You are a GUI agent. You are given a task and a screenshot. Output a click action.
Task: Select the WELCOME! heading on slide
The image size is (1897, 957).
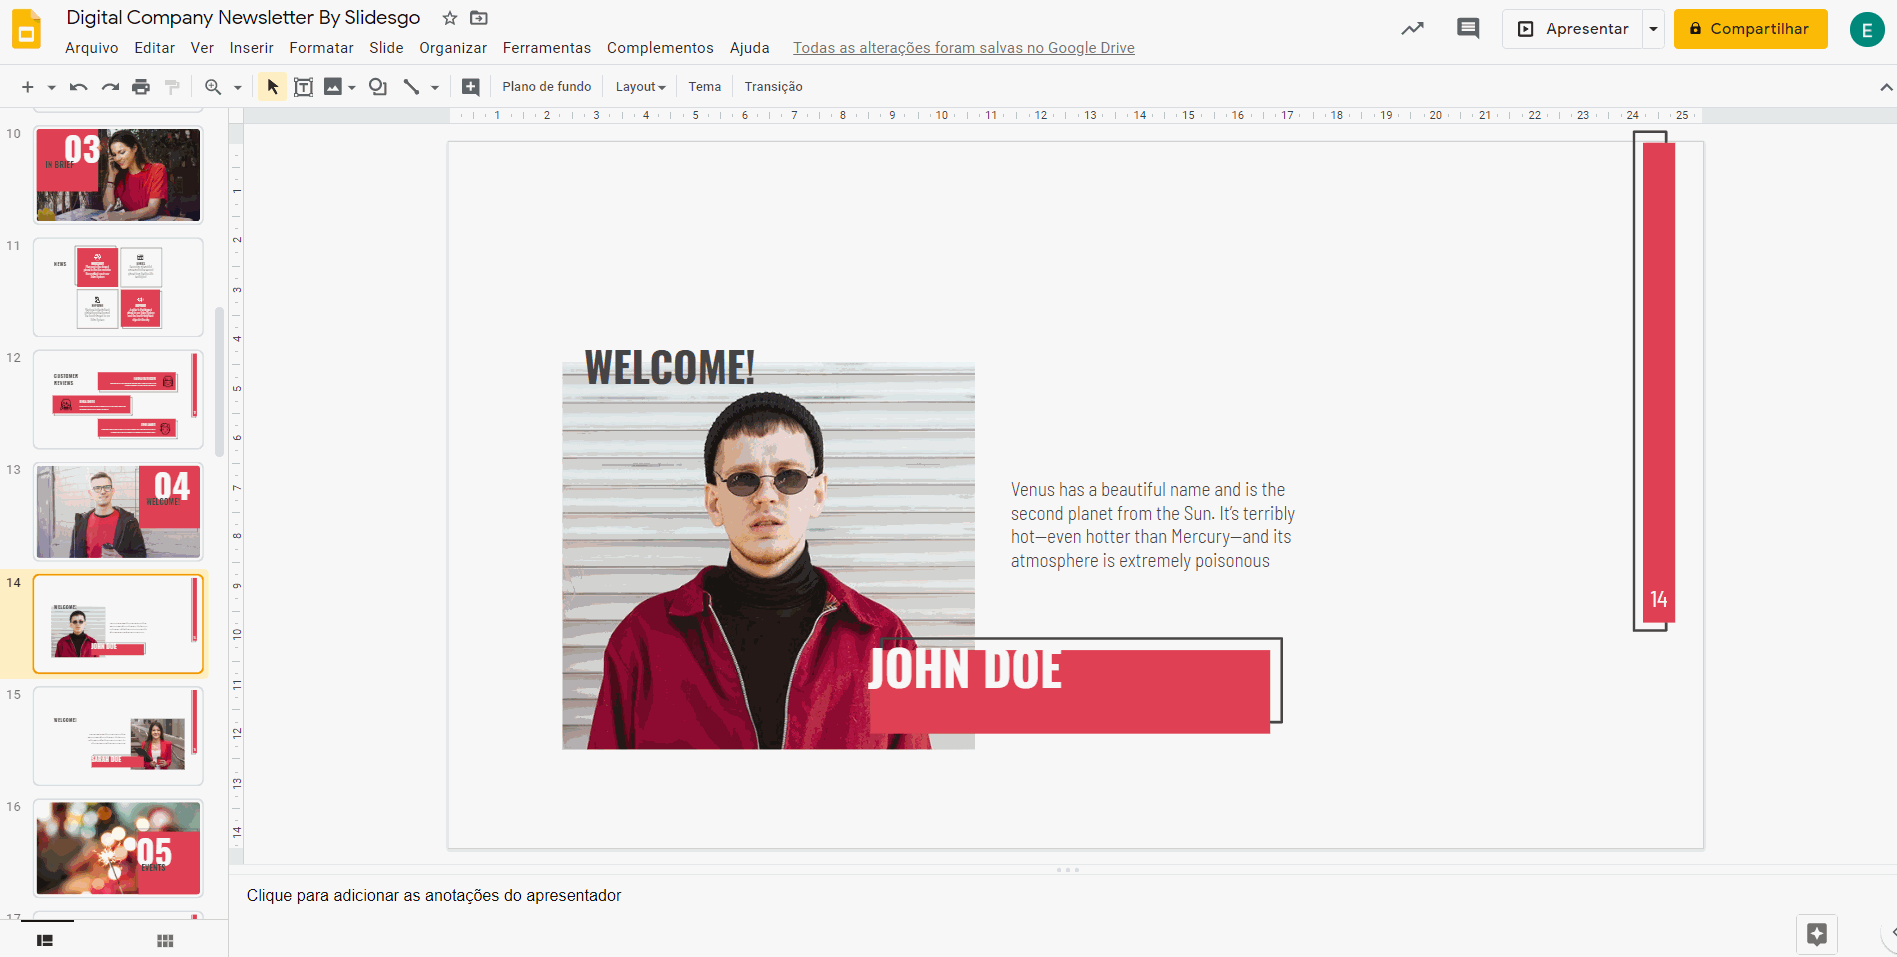click(669, 368)
